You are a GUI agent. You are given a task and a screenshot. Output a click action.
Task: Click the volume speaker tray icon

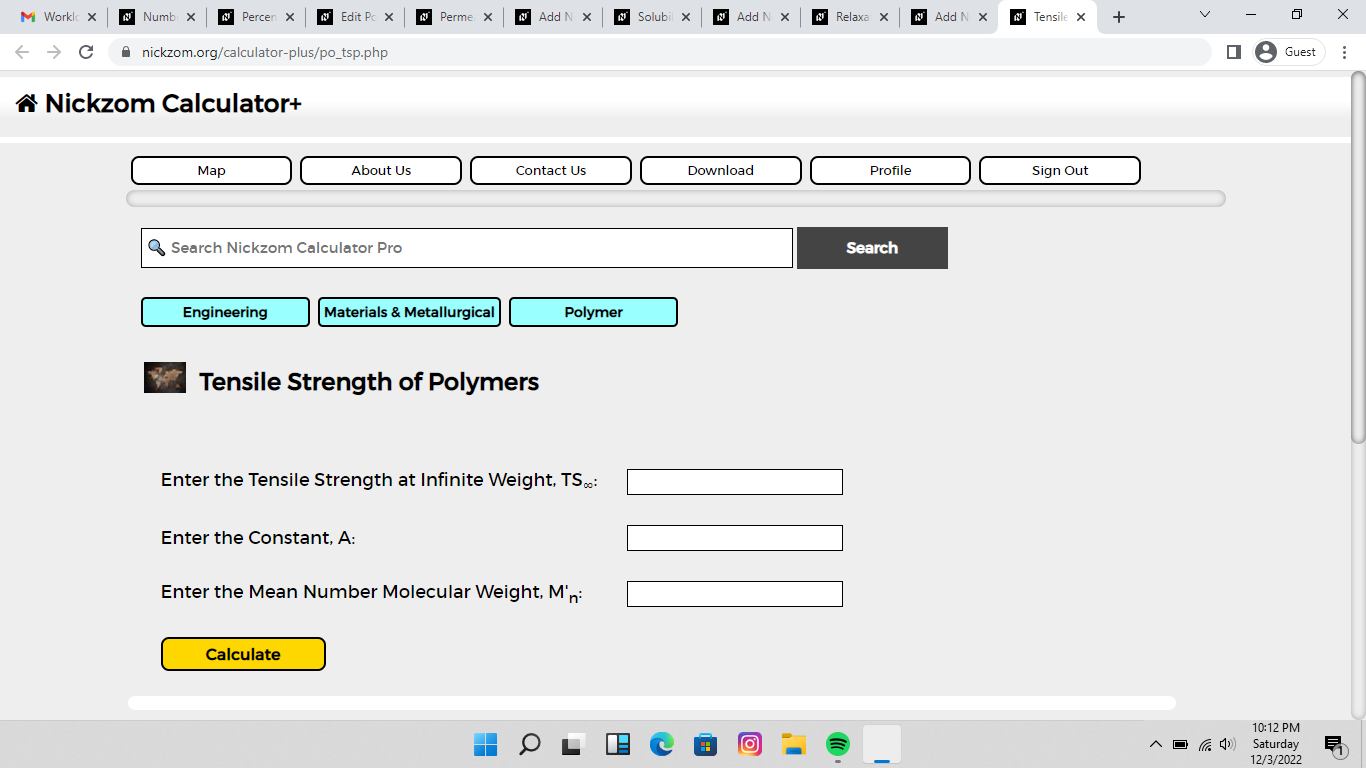click(1228, 744)
